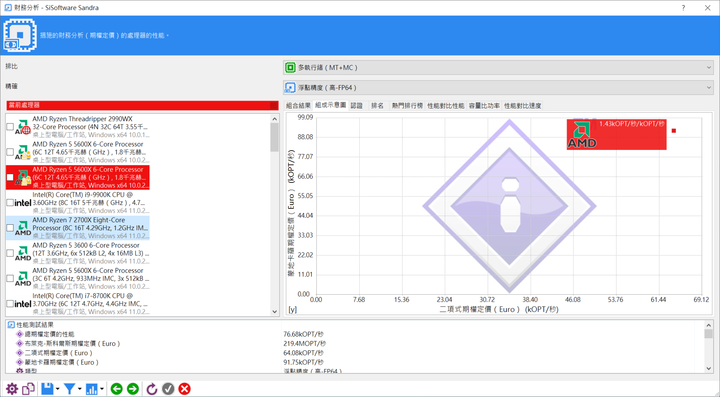Open the 多執行緒 (MT+MC) dropdown
The height and width of the screenshot is (397, 720).
(x=498, y=67)
